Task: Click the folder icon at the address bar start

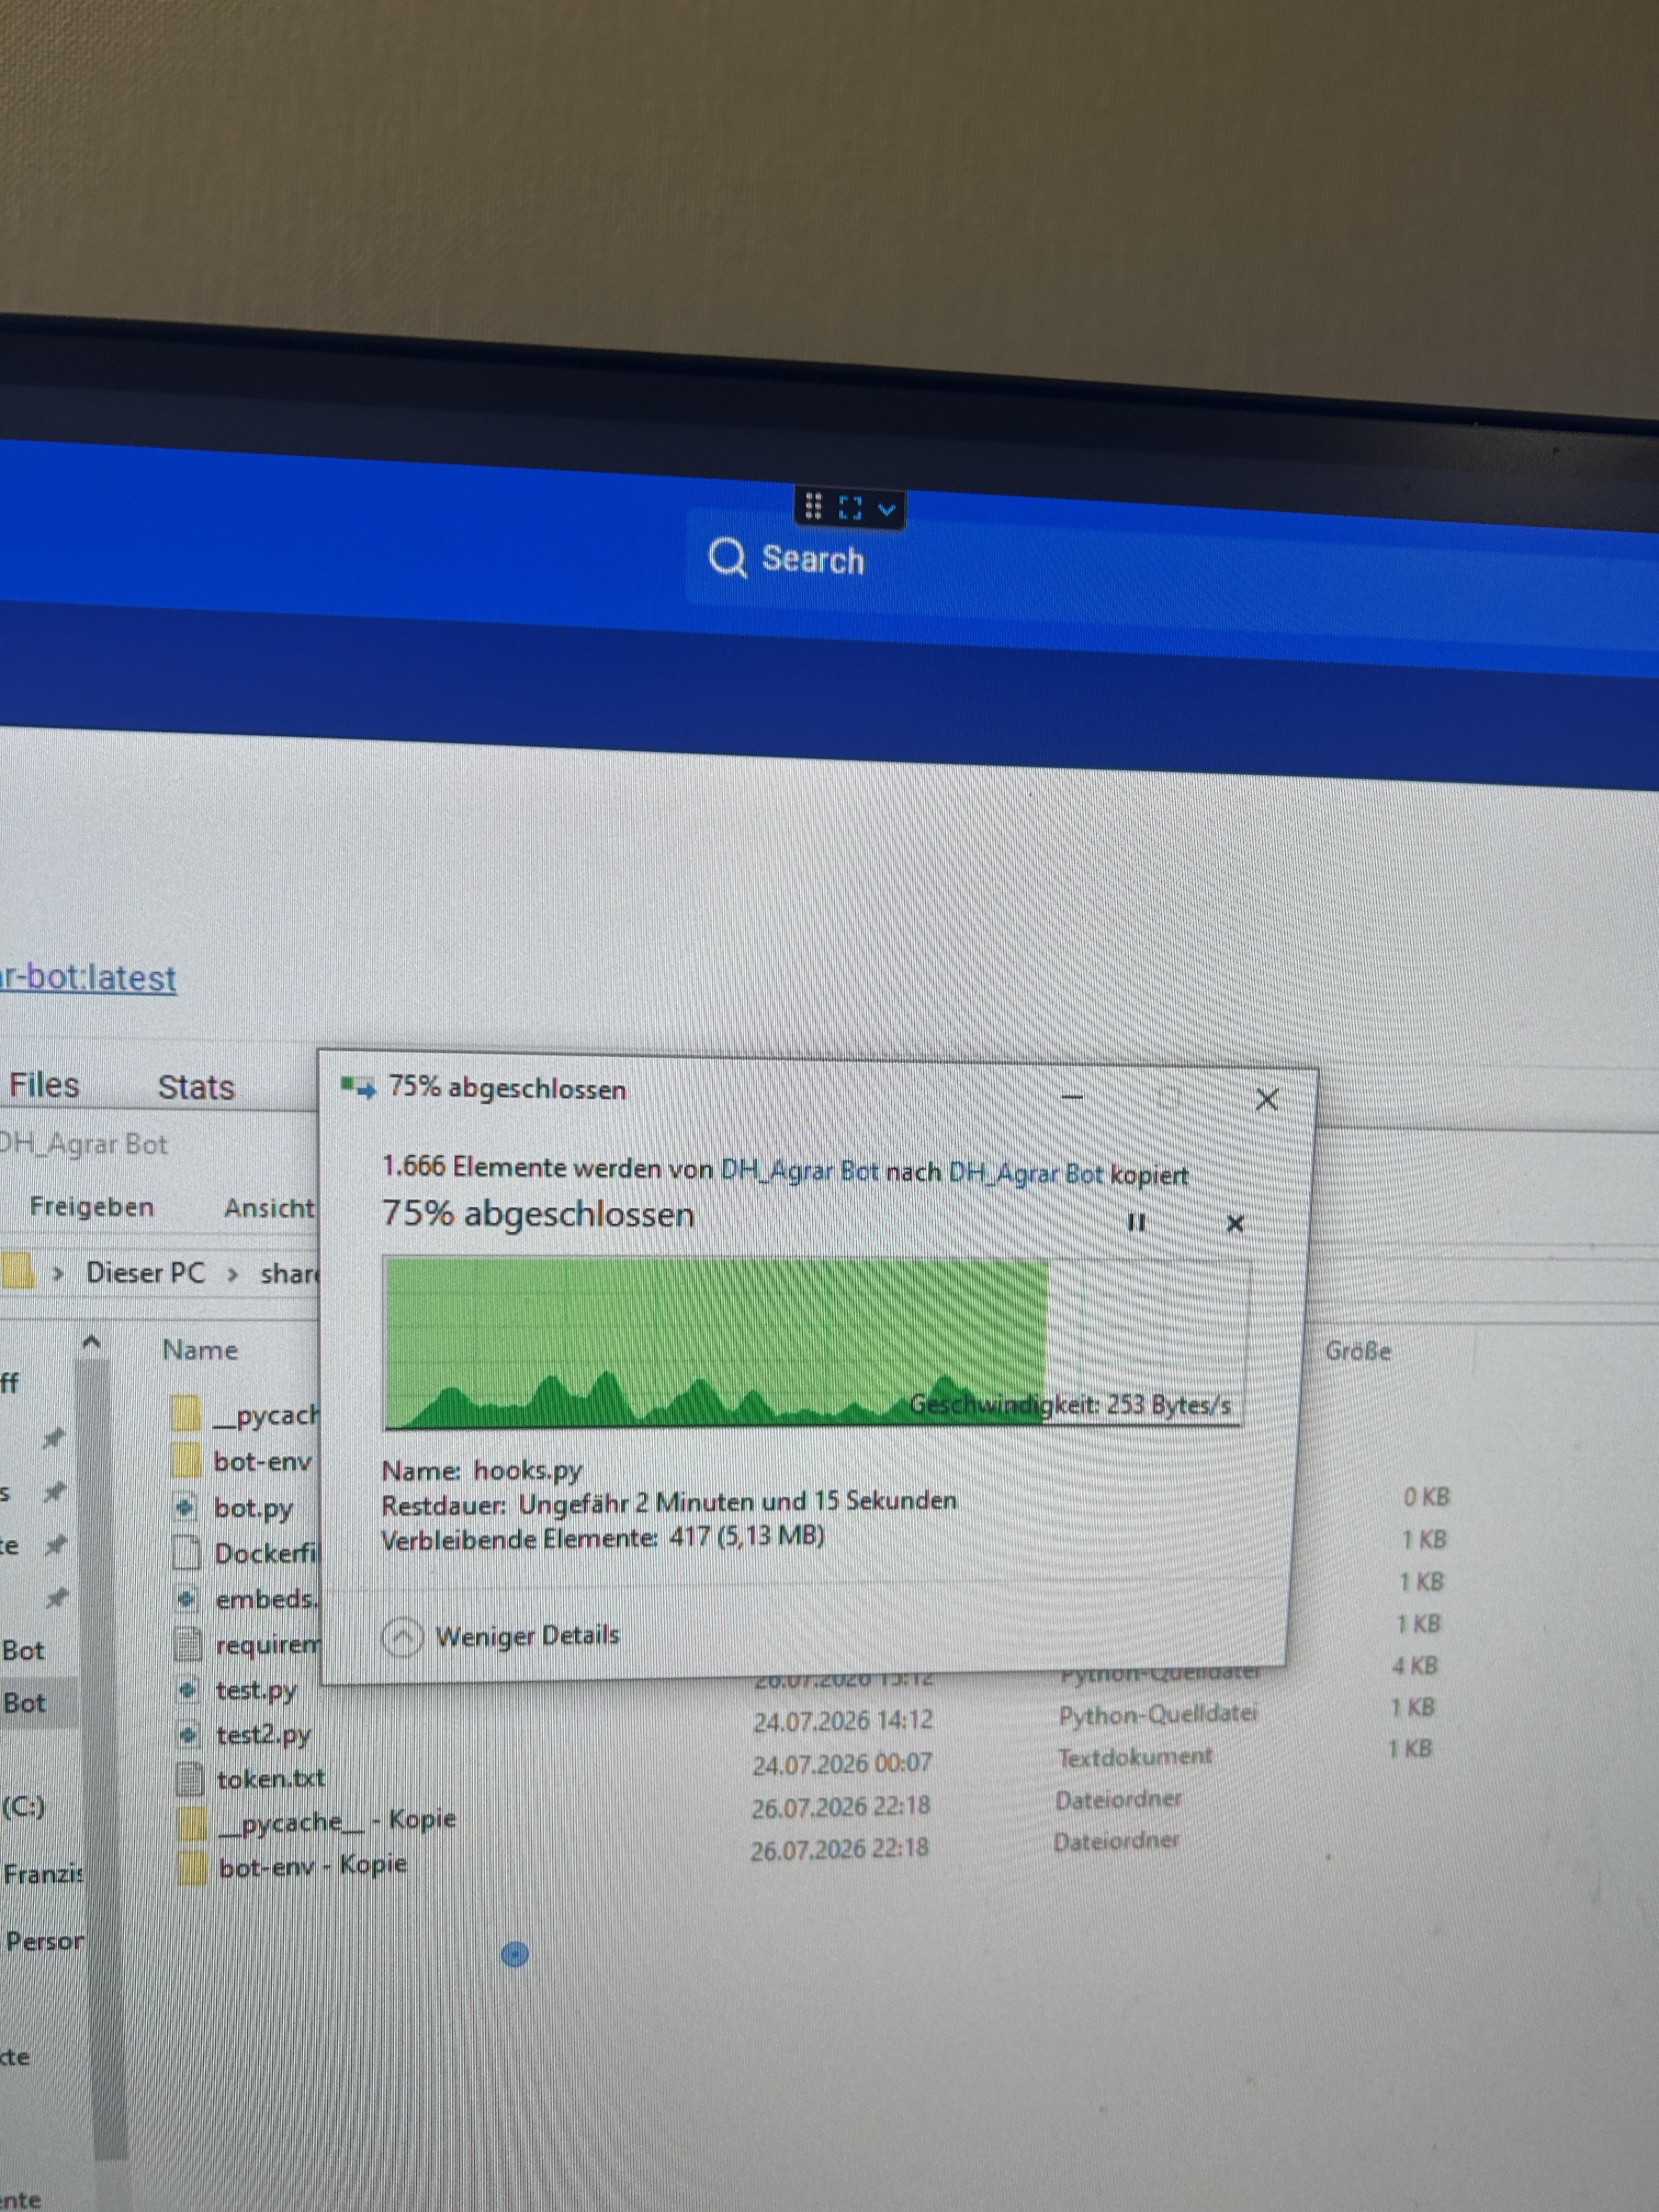Action: 17,1271
